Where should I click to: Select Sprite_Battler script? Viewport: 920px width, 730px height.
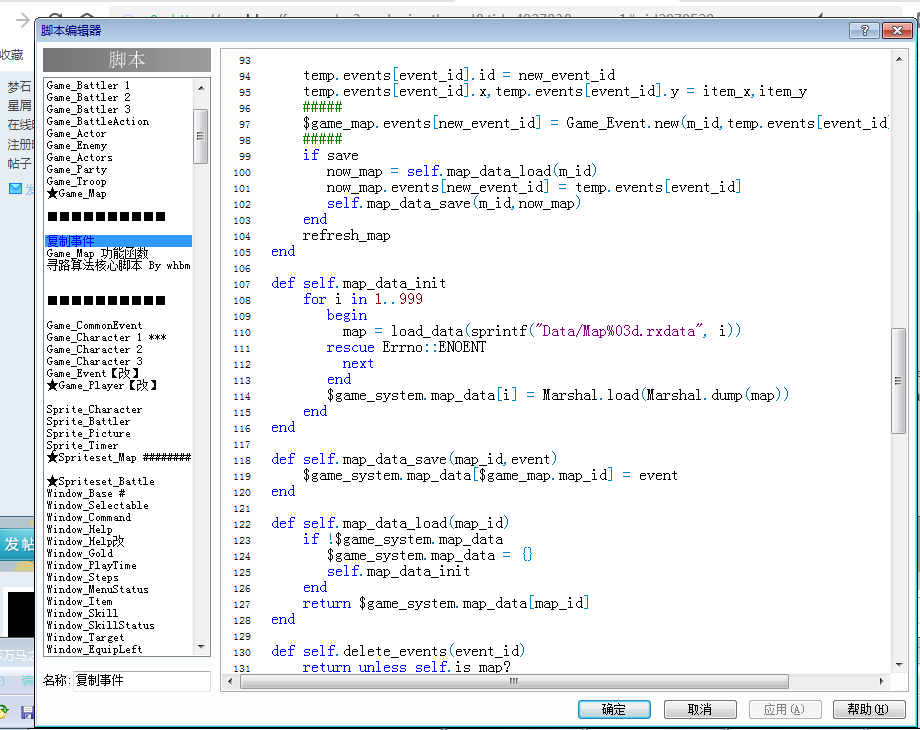click(x=89, y=421)
